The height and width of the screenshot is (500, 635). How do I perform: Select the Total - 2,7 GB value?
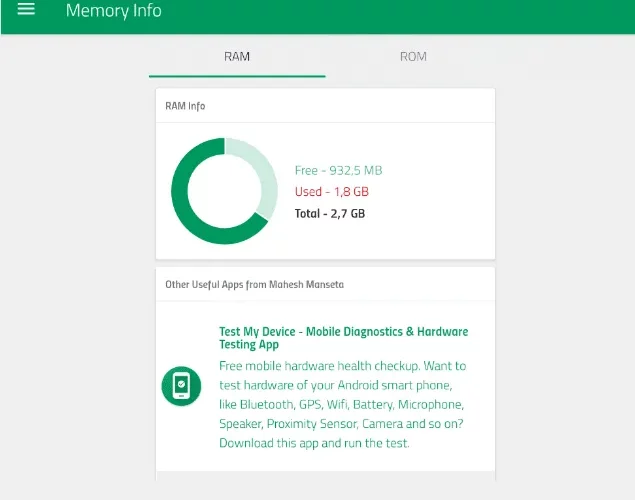(330, 213)
